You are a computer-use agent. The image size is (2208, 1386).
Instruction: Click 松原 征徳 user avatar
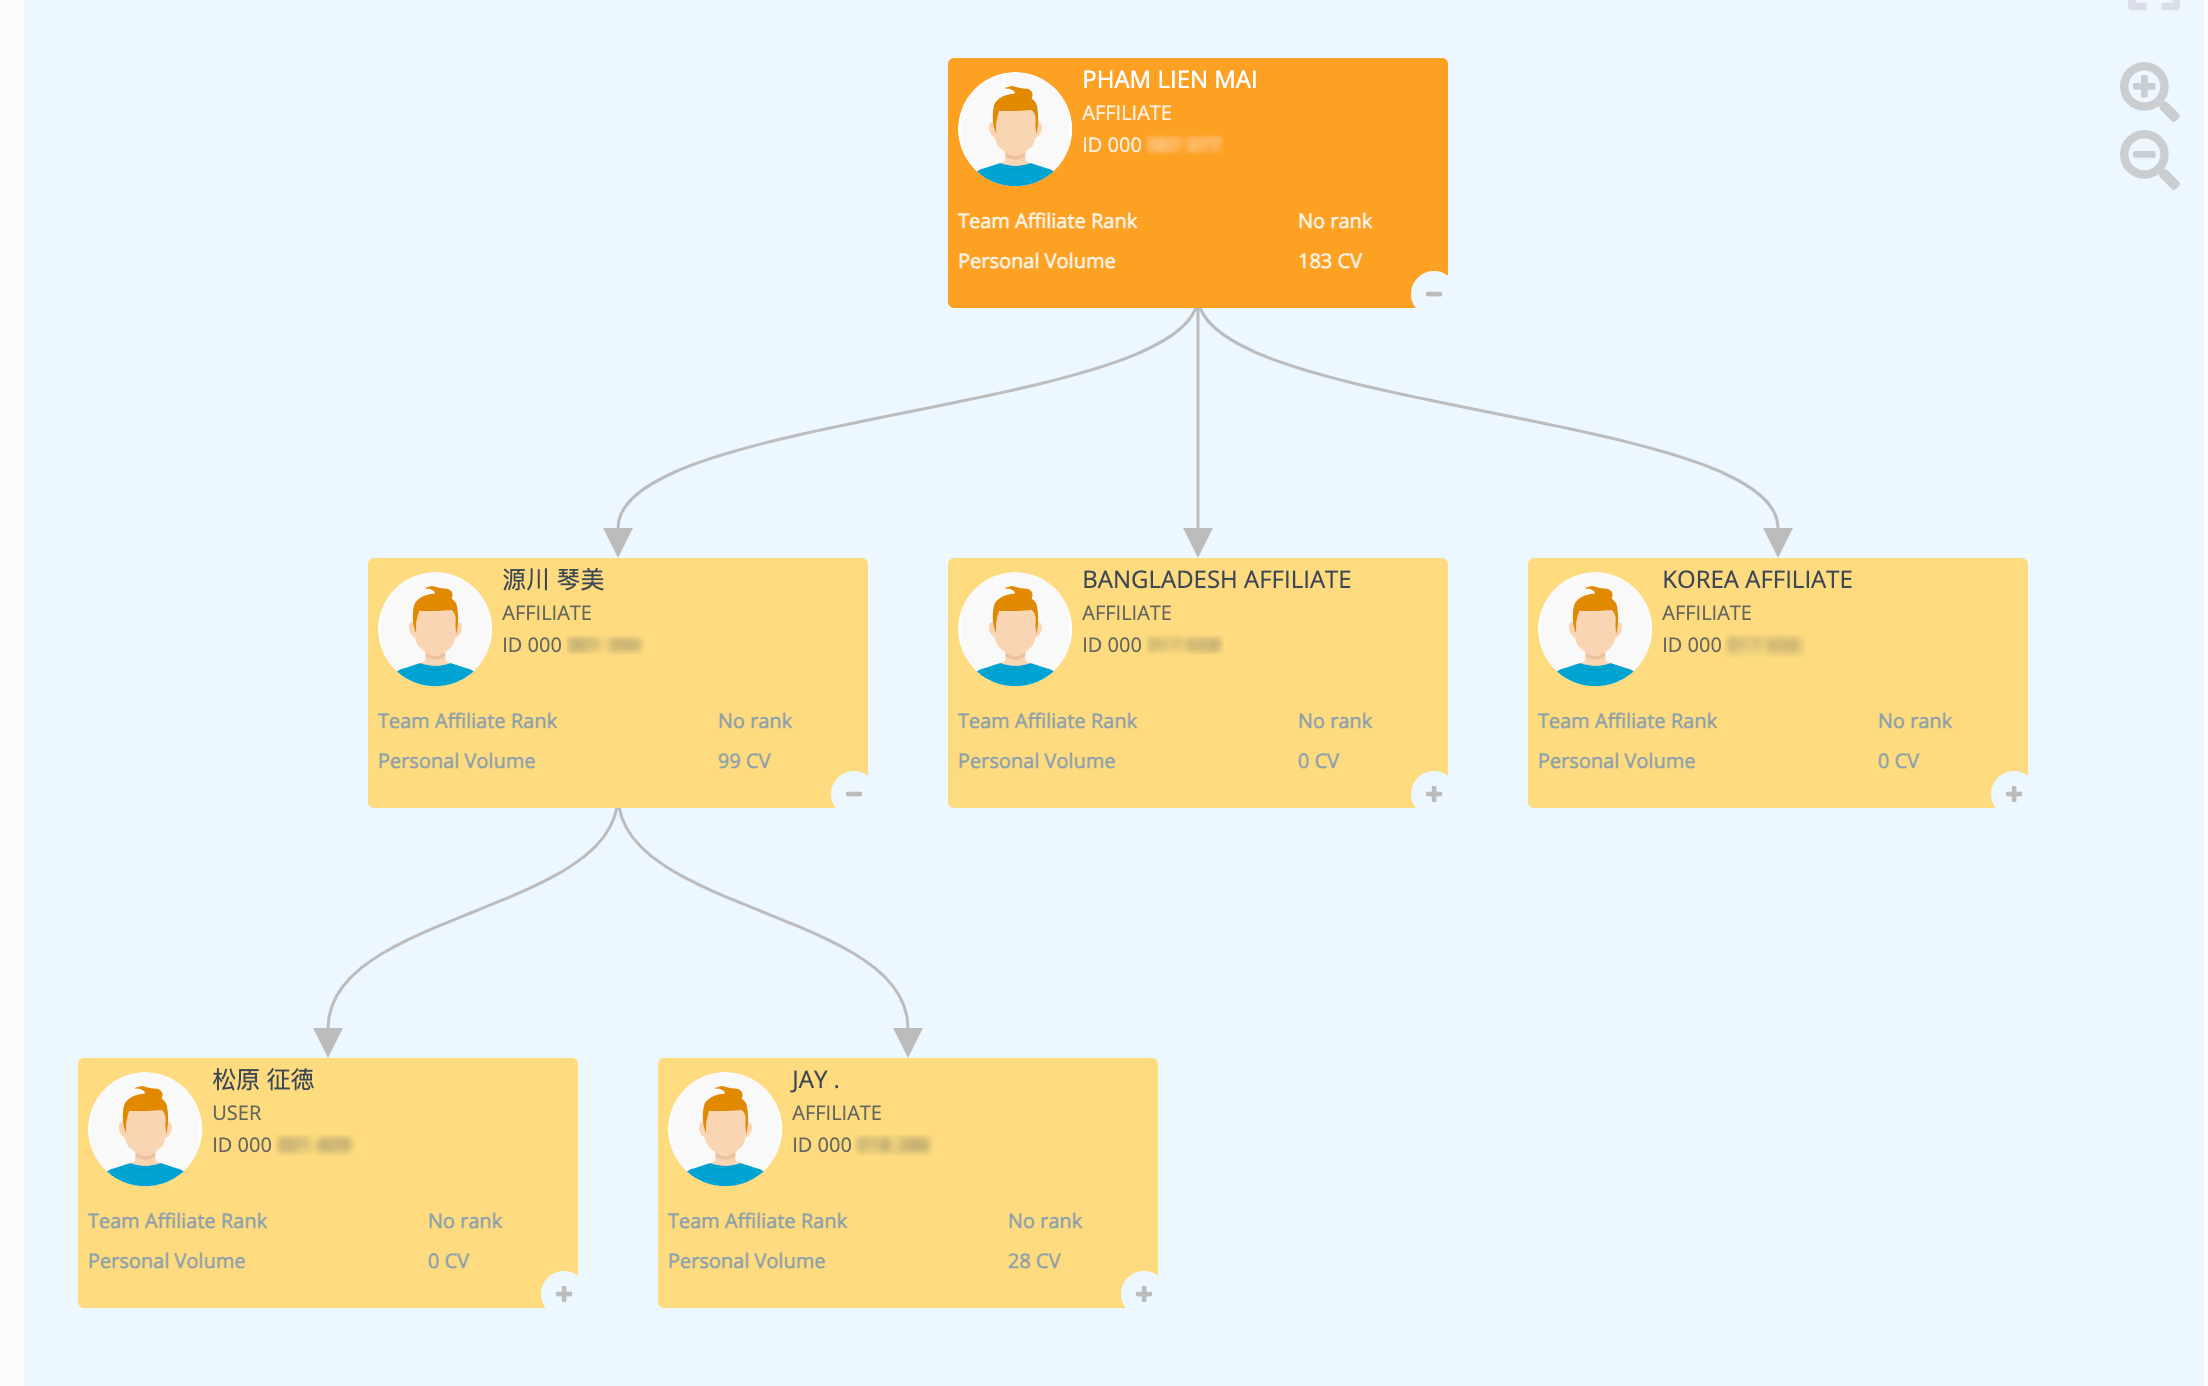pyautogui.click(x=144, y=1129)
